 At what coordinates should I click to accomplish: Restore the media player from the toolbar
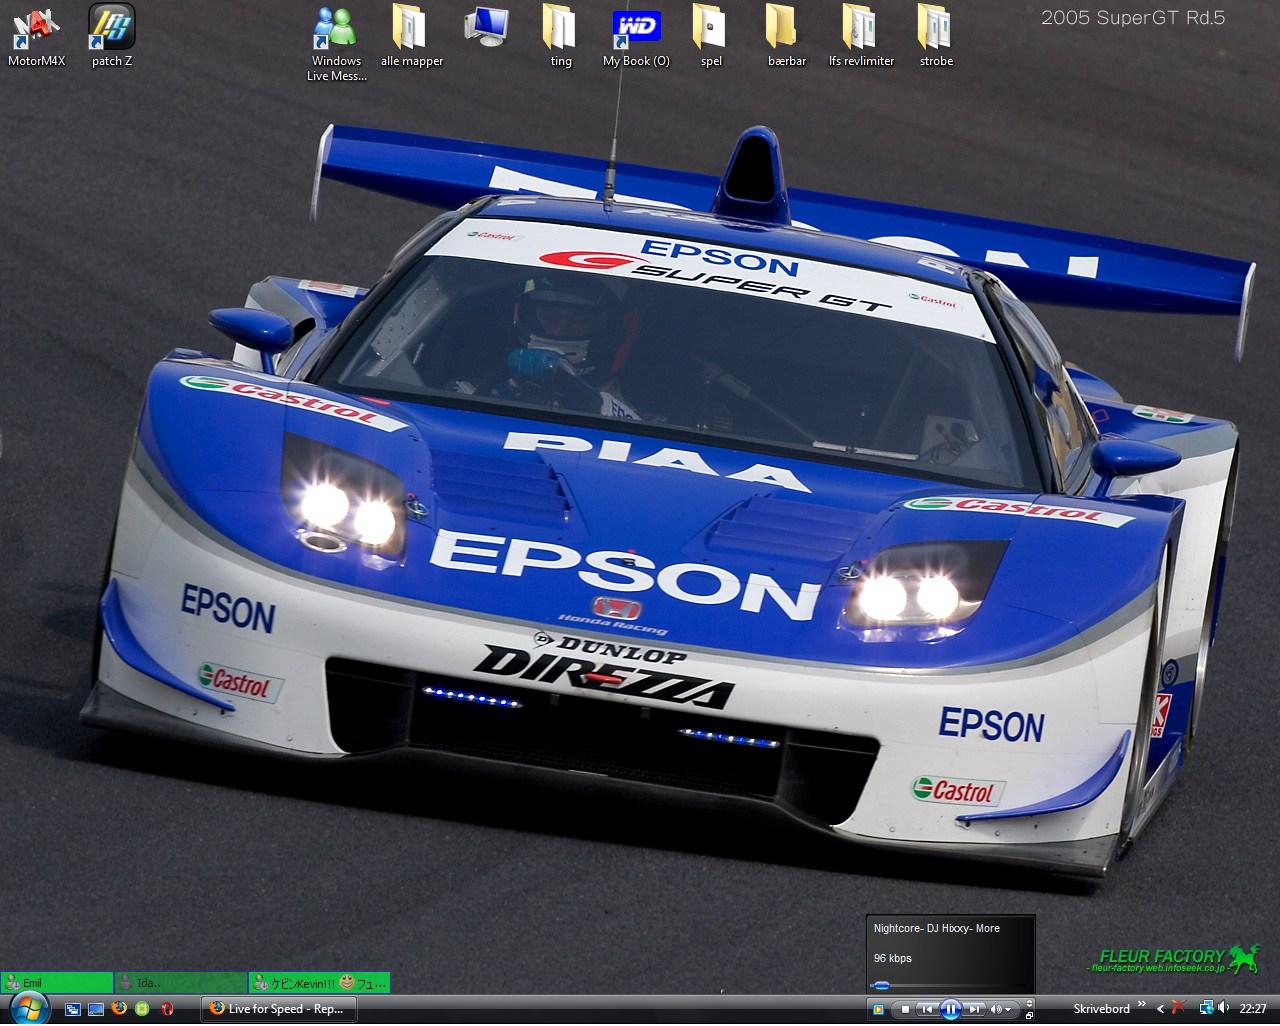[1030, 1016]
